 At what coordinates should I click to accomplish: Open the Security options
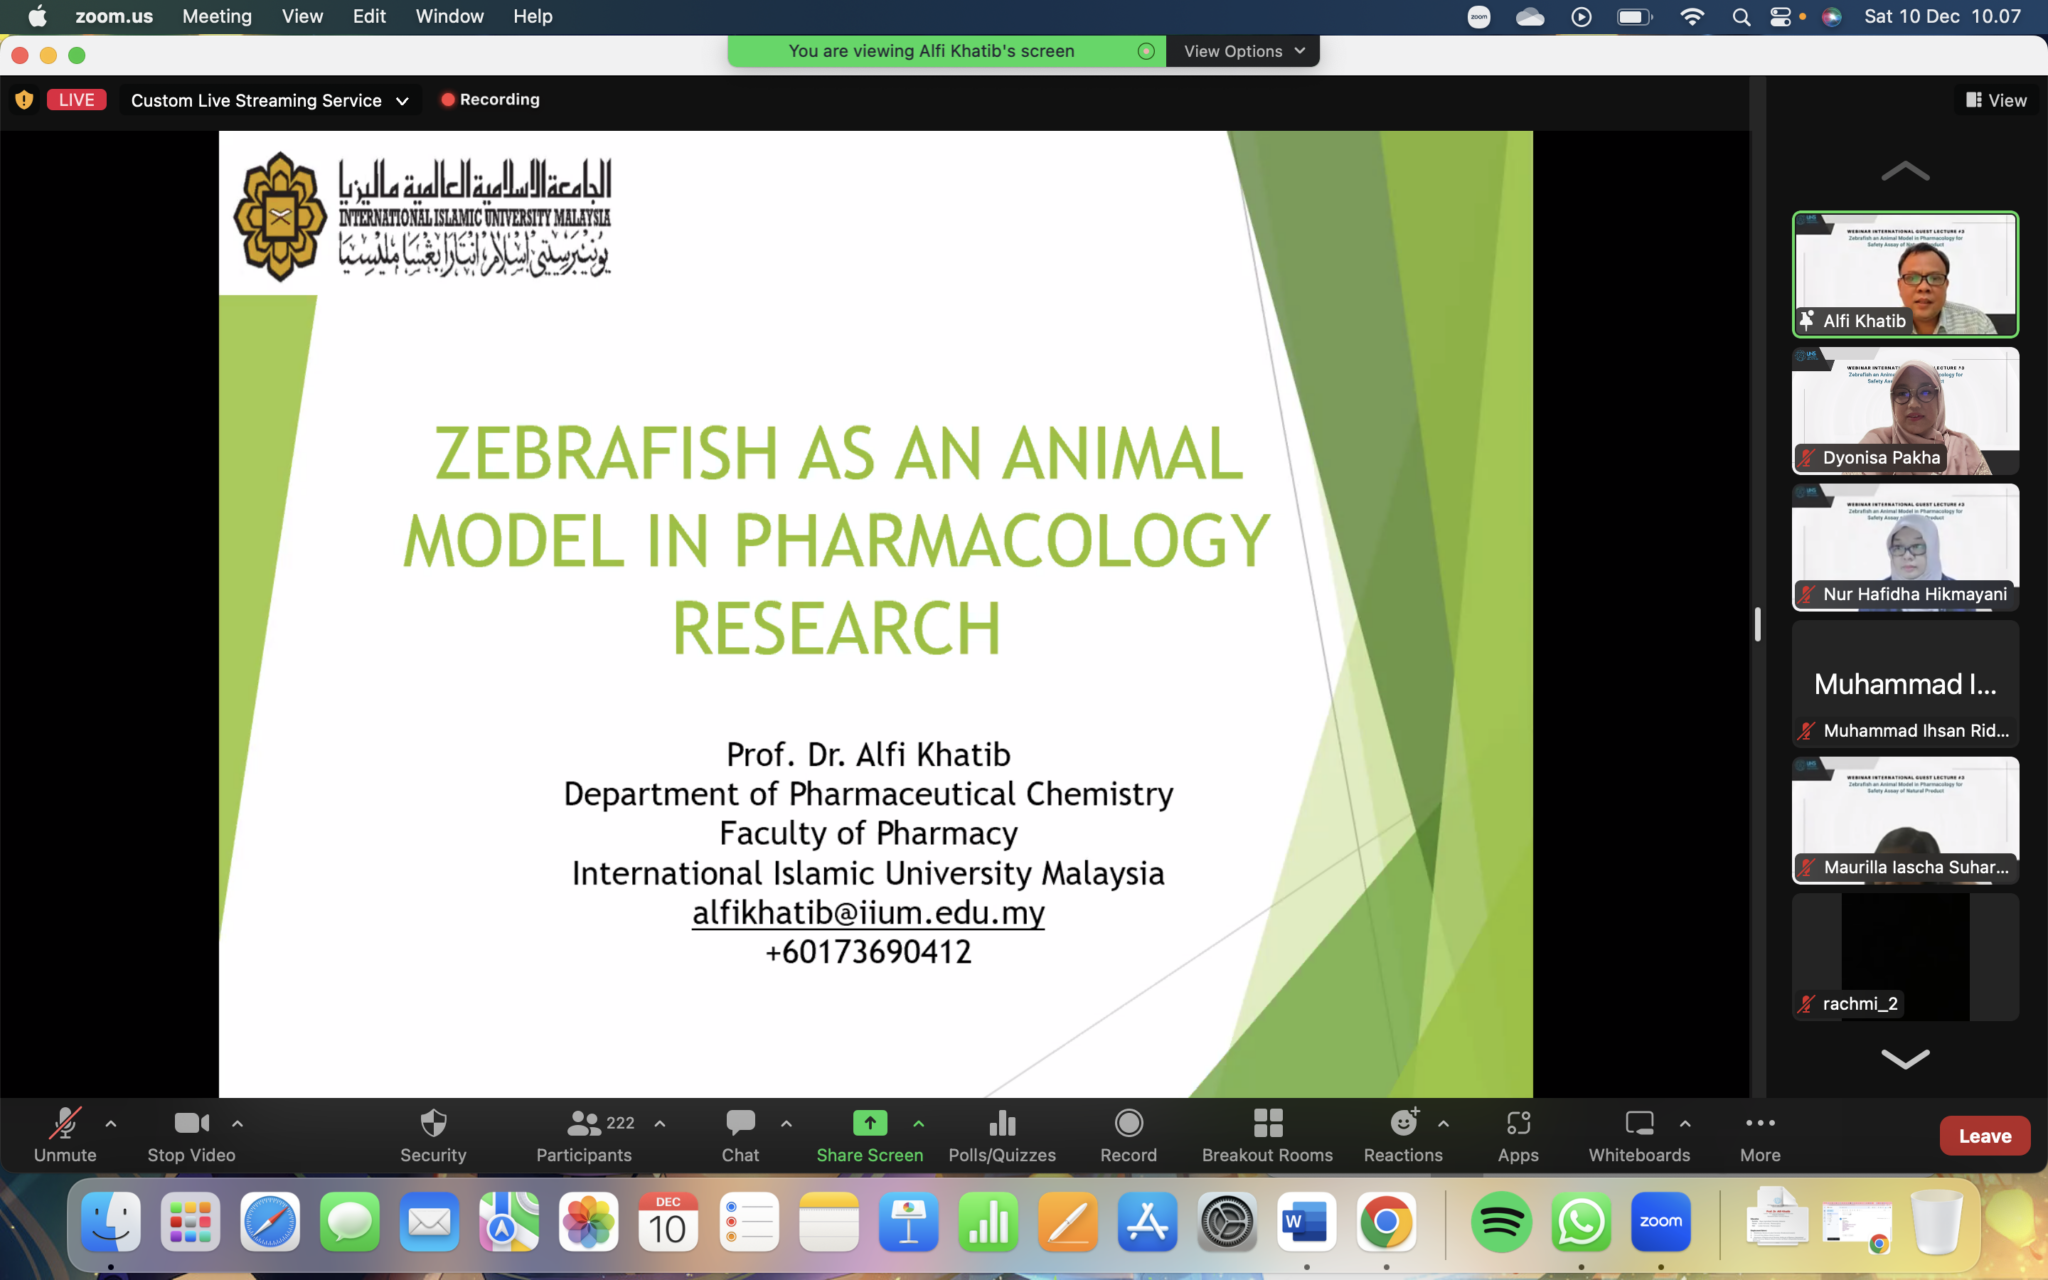[432, 1135]
